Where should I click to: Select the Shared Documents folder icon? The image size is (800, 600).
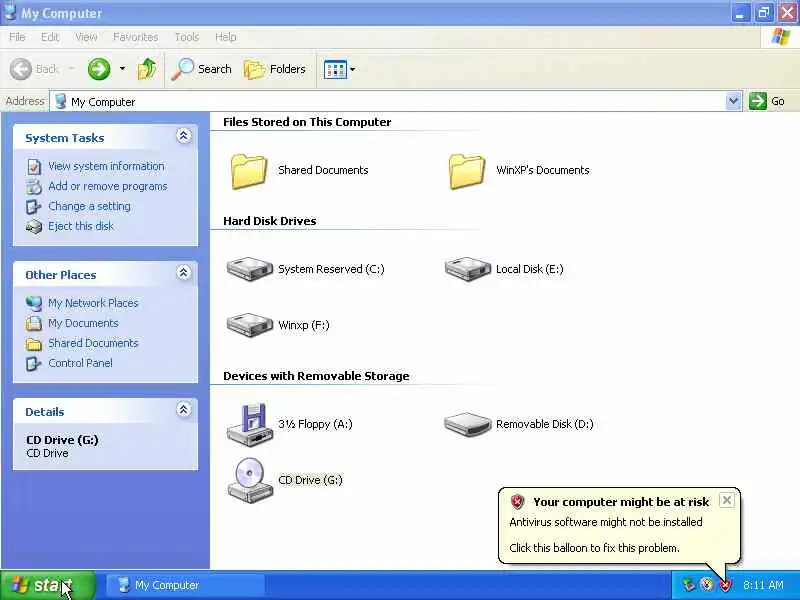click(249, 171)
